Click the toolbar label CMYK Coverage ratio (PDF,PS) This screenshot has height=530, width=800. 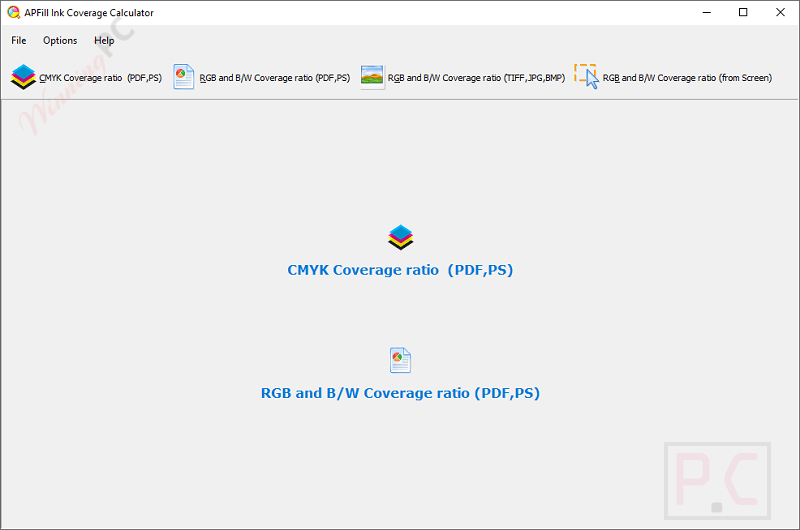coord(101,78)
